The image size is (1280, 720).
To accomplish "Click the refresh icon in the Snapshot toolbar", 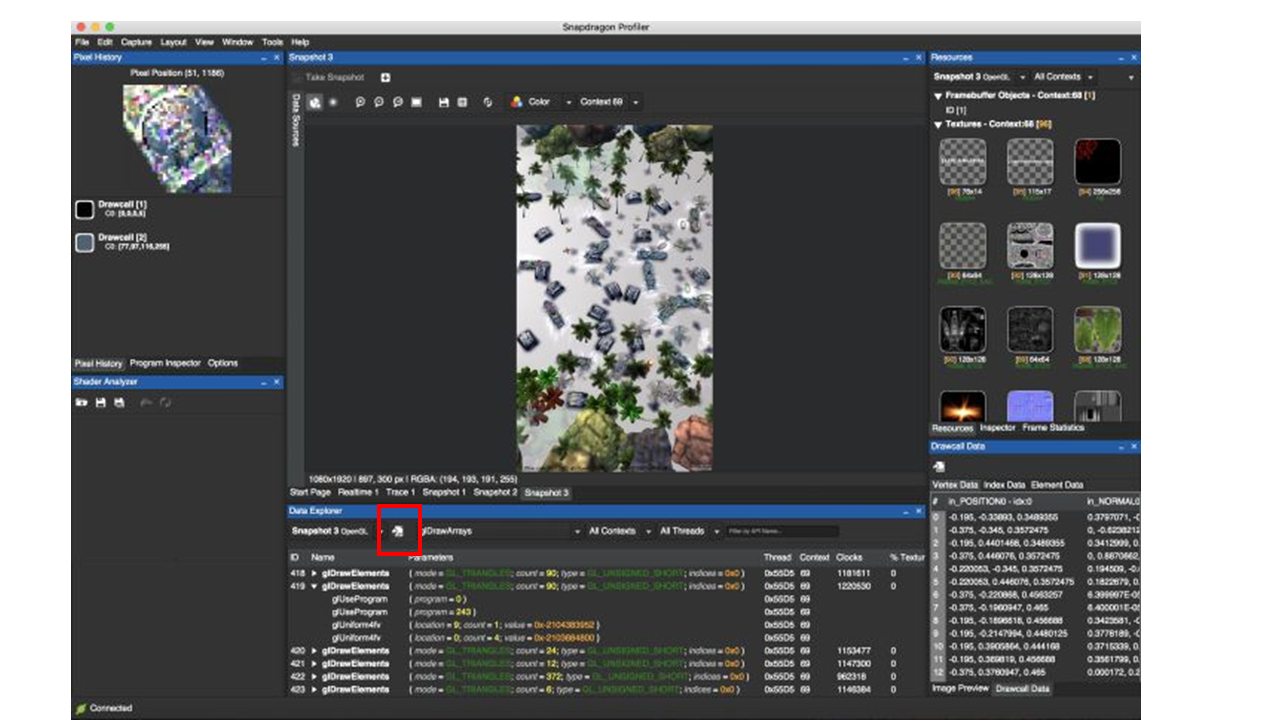I will point(488,102).
